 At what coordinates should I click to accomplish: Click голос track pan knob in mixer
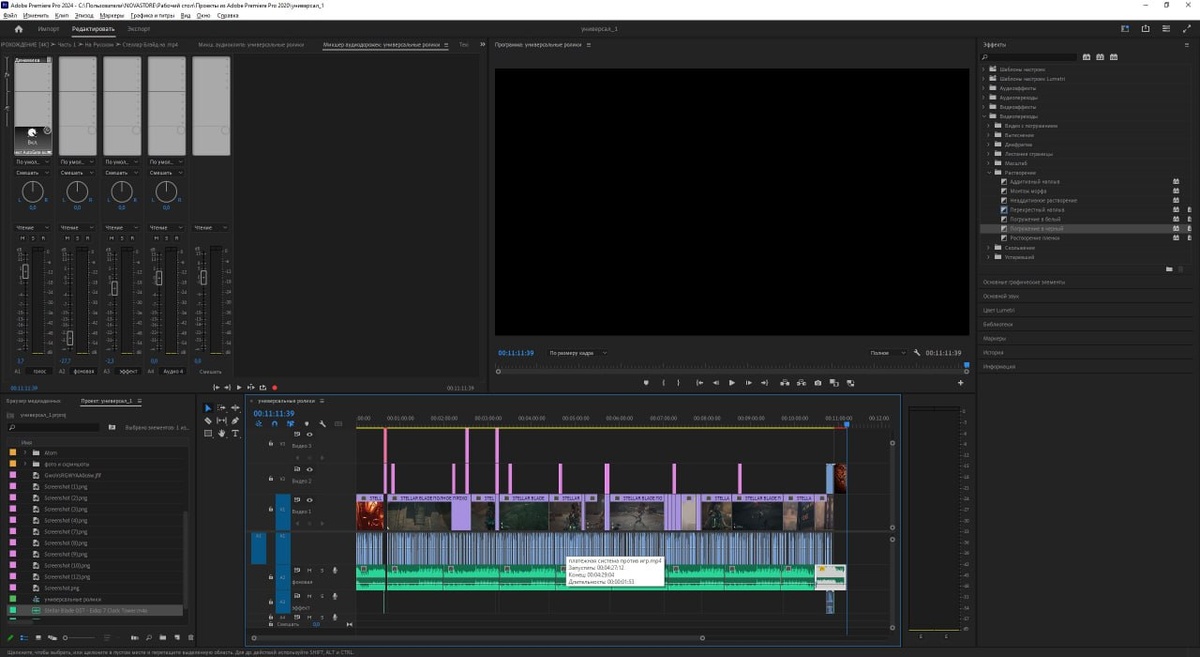(32, 192)
